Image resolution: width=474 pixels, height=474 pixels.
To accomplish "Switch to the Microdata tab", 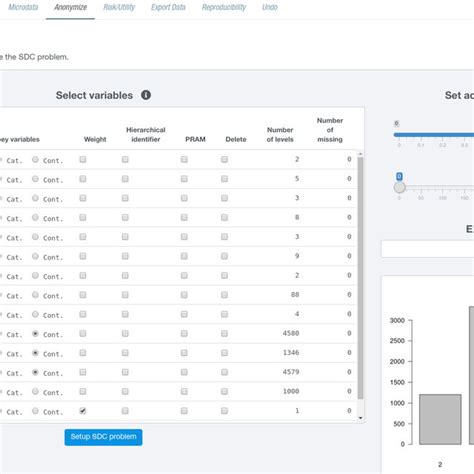I will tap(23, 7).
